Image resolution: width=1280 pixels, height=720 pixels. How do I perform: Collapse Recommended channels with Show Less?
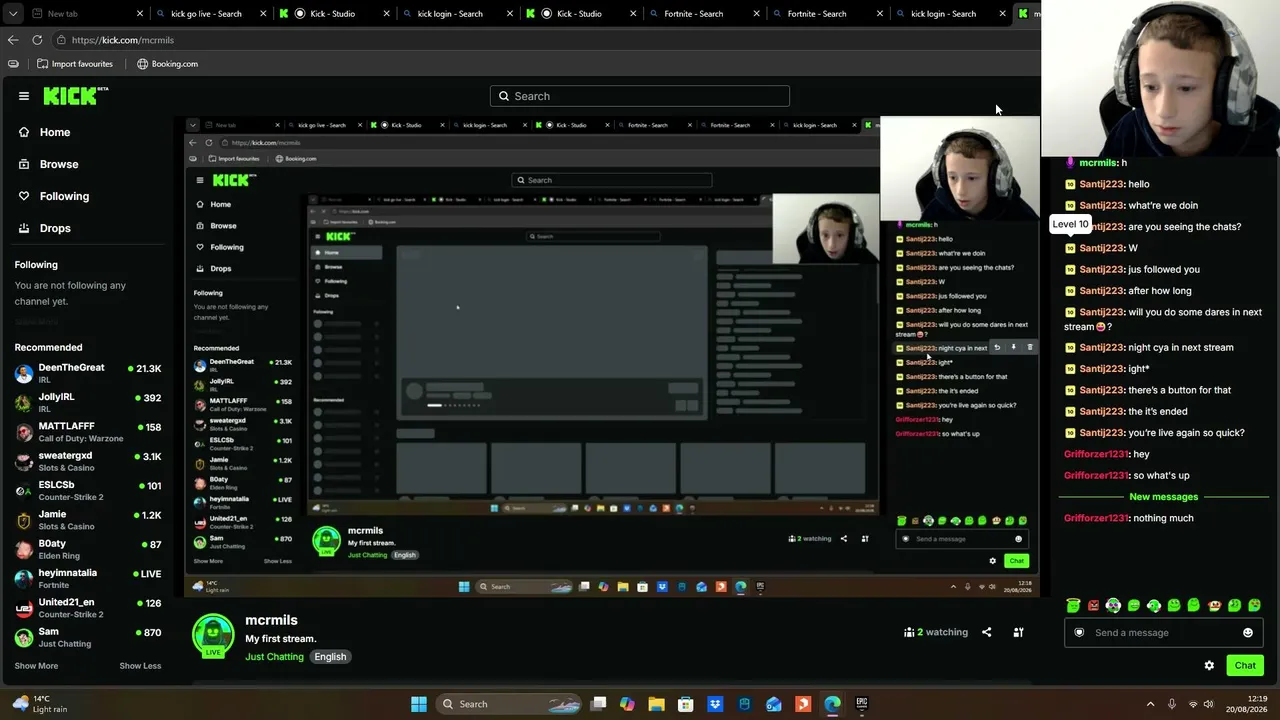click(x=140, y=666)
